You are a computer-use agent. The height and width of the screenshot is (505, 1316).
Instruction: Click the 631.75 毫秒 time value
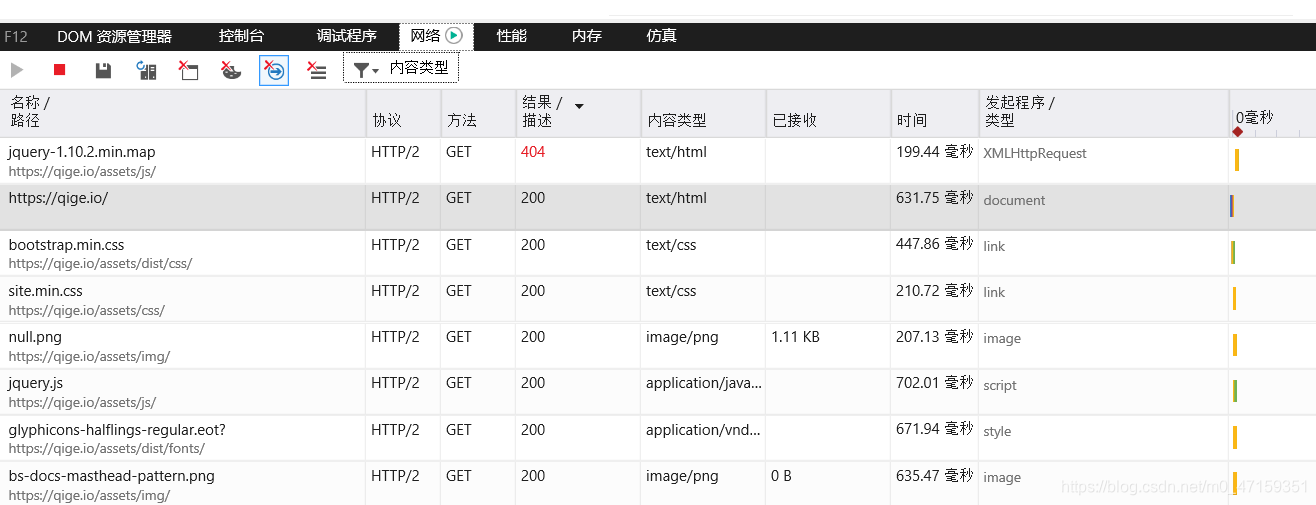tap(934, 198)
